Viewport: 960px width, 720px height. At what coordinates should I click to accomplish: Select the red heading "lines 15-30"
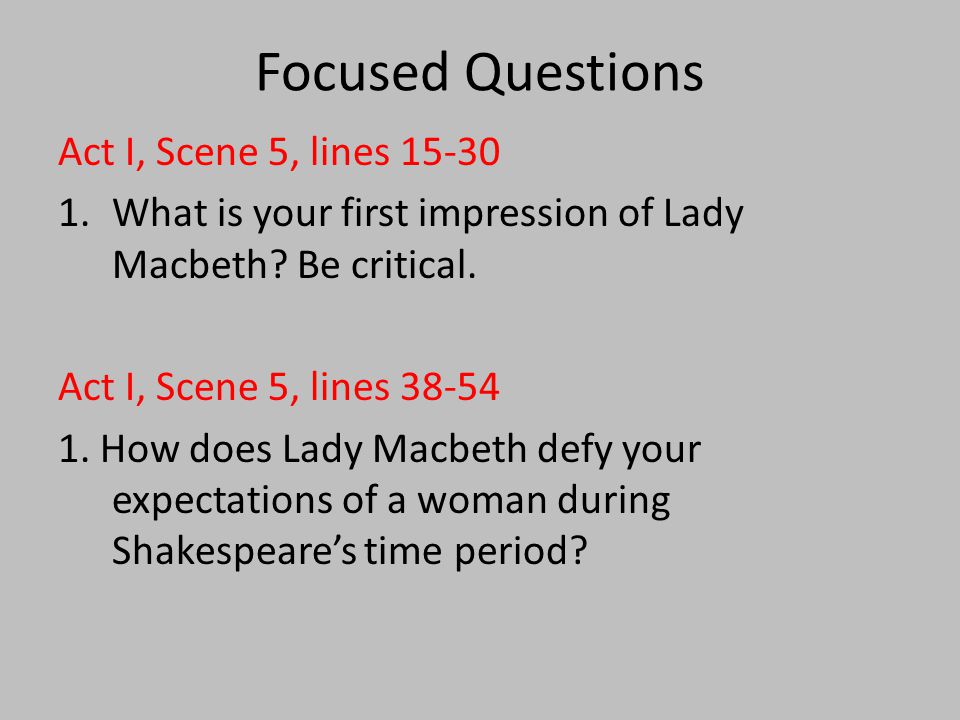(x=405, y=151)
